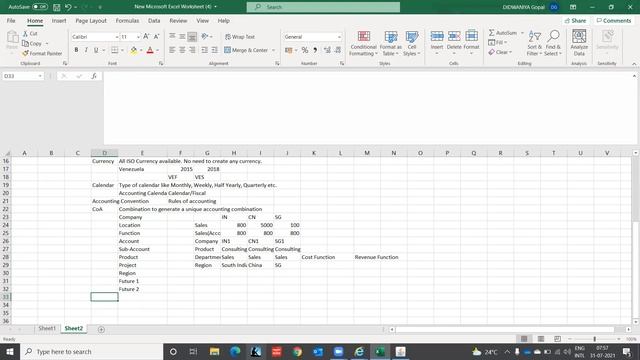This screenshot has width=640, height=360.
Task: Switch to the Formulas tab
Action: click(x=127, y=20)
